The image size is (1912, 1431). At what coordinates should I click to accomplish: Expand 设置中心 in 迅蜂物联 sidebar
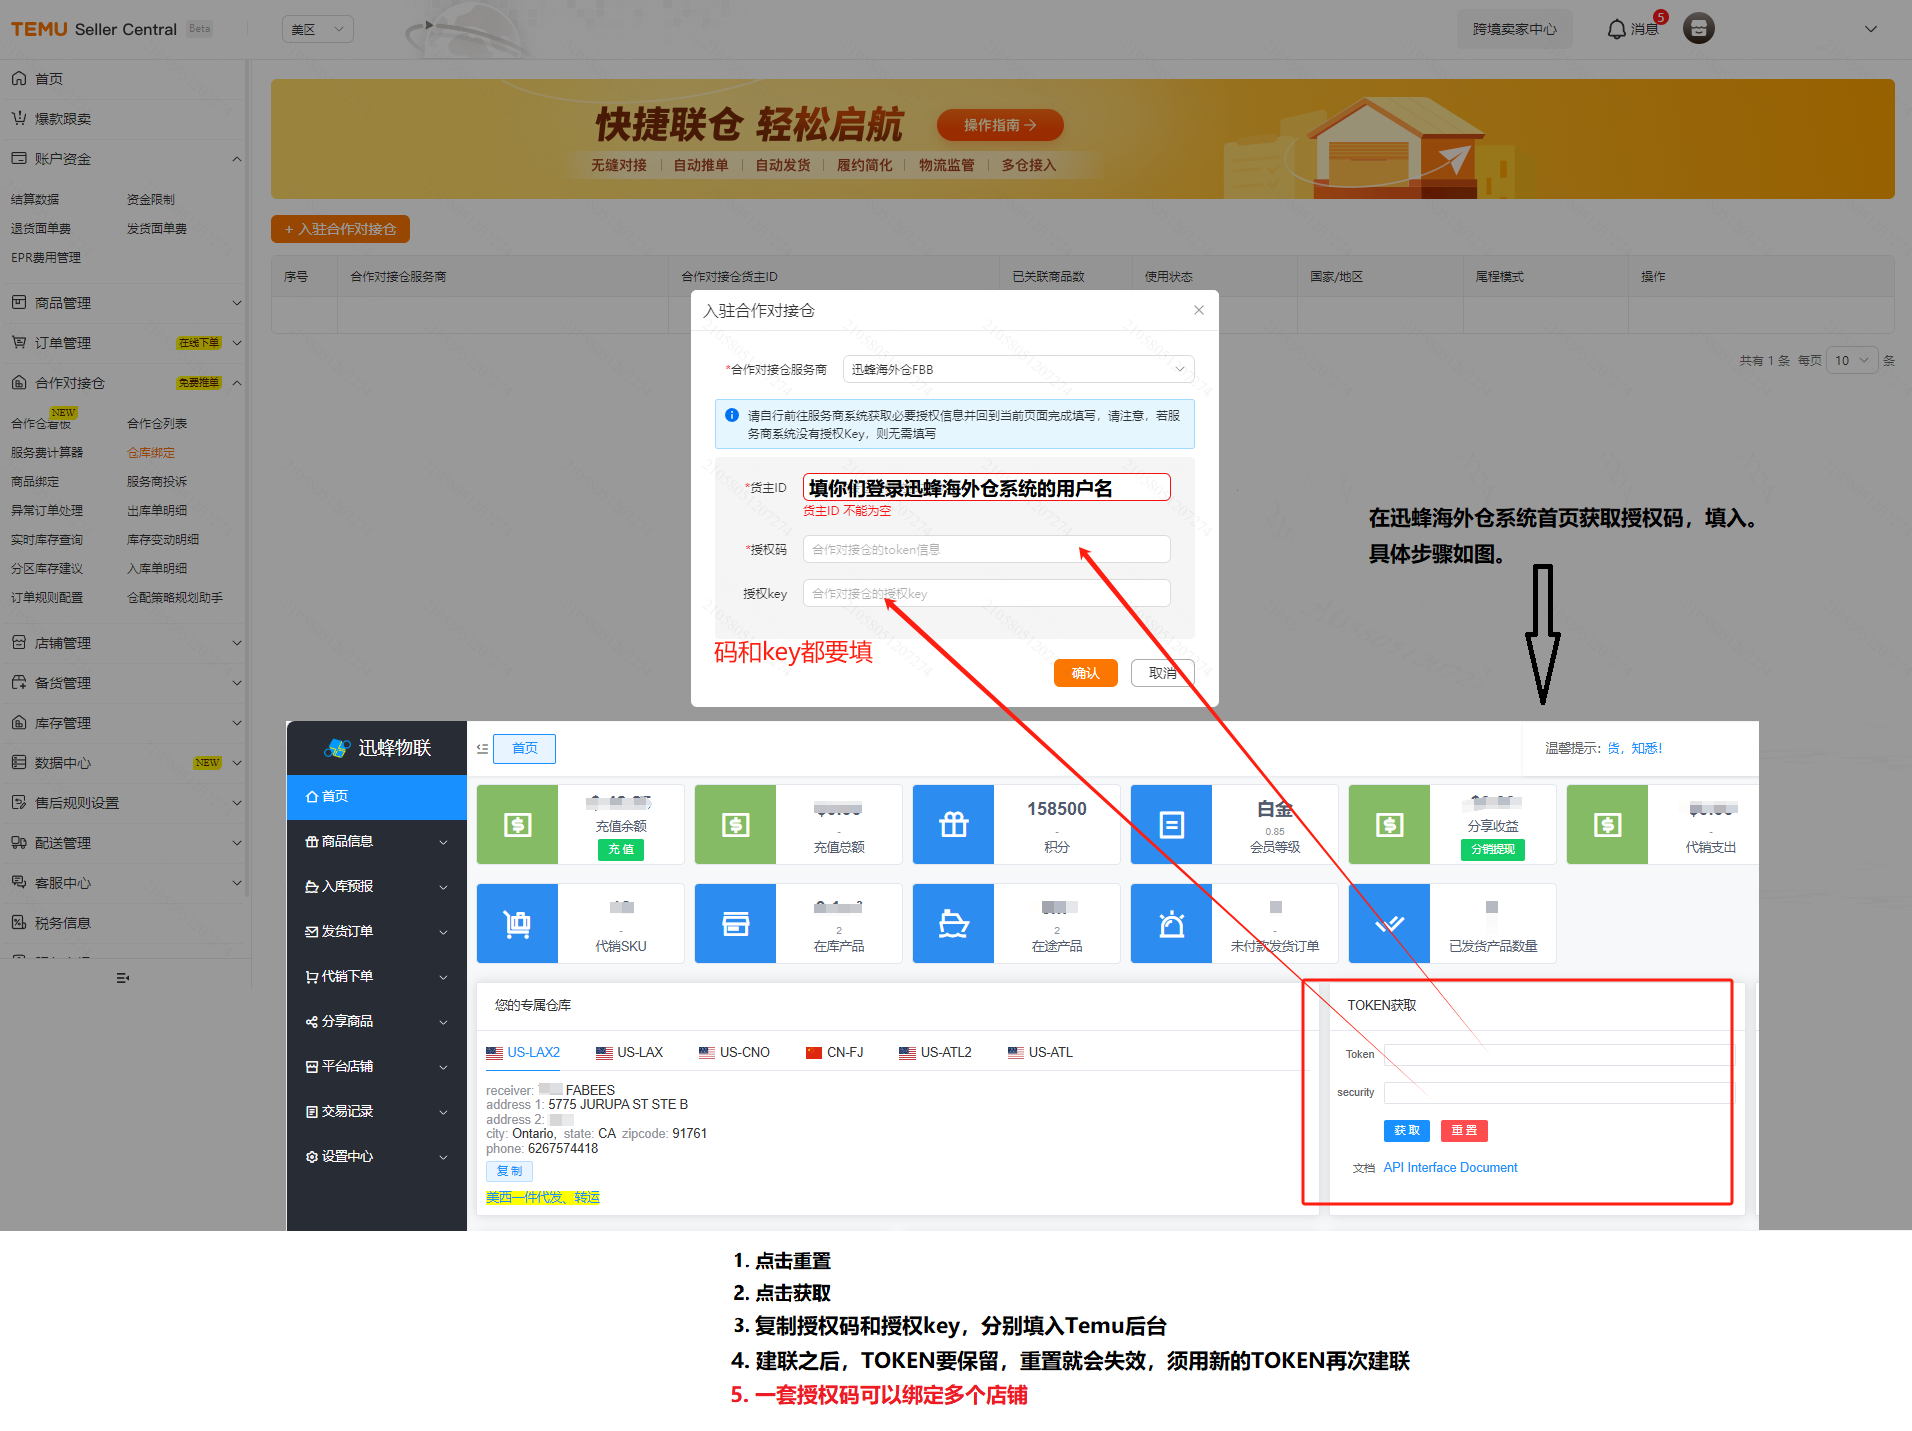click(x=377, y=1156)
